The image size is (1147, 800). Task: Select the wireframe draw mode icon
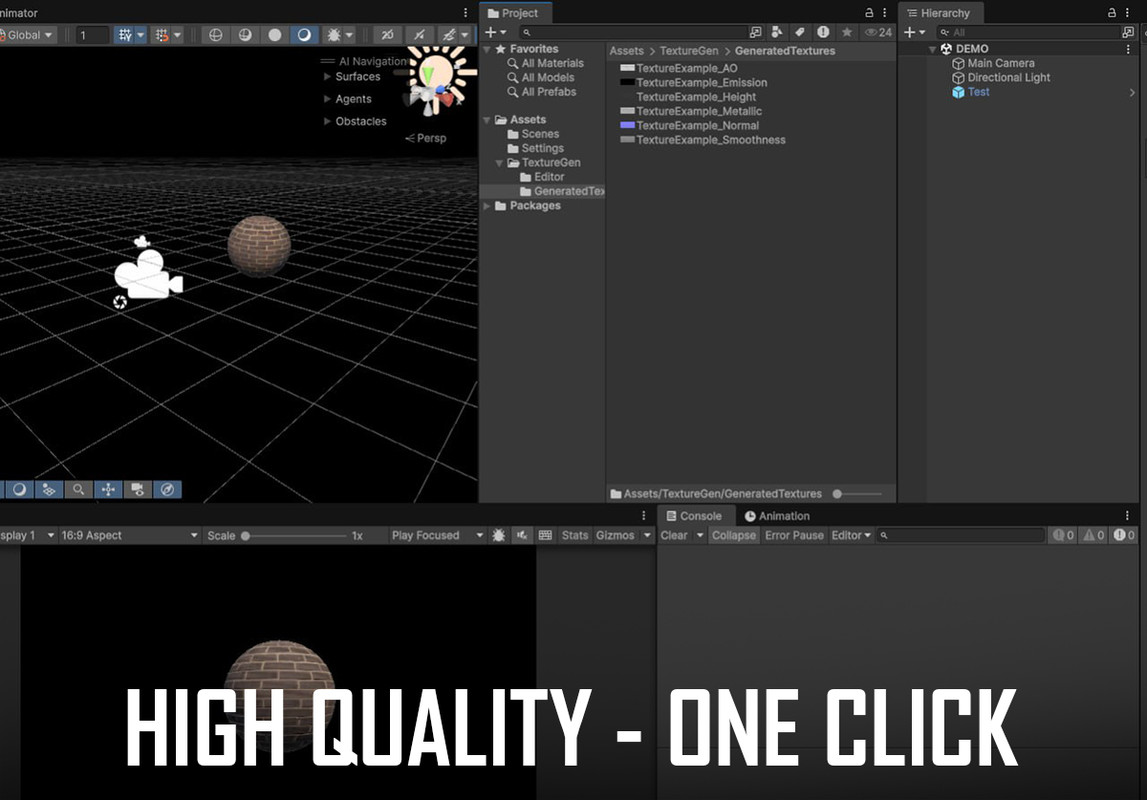pyautogui.click(x=214, y=35)
